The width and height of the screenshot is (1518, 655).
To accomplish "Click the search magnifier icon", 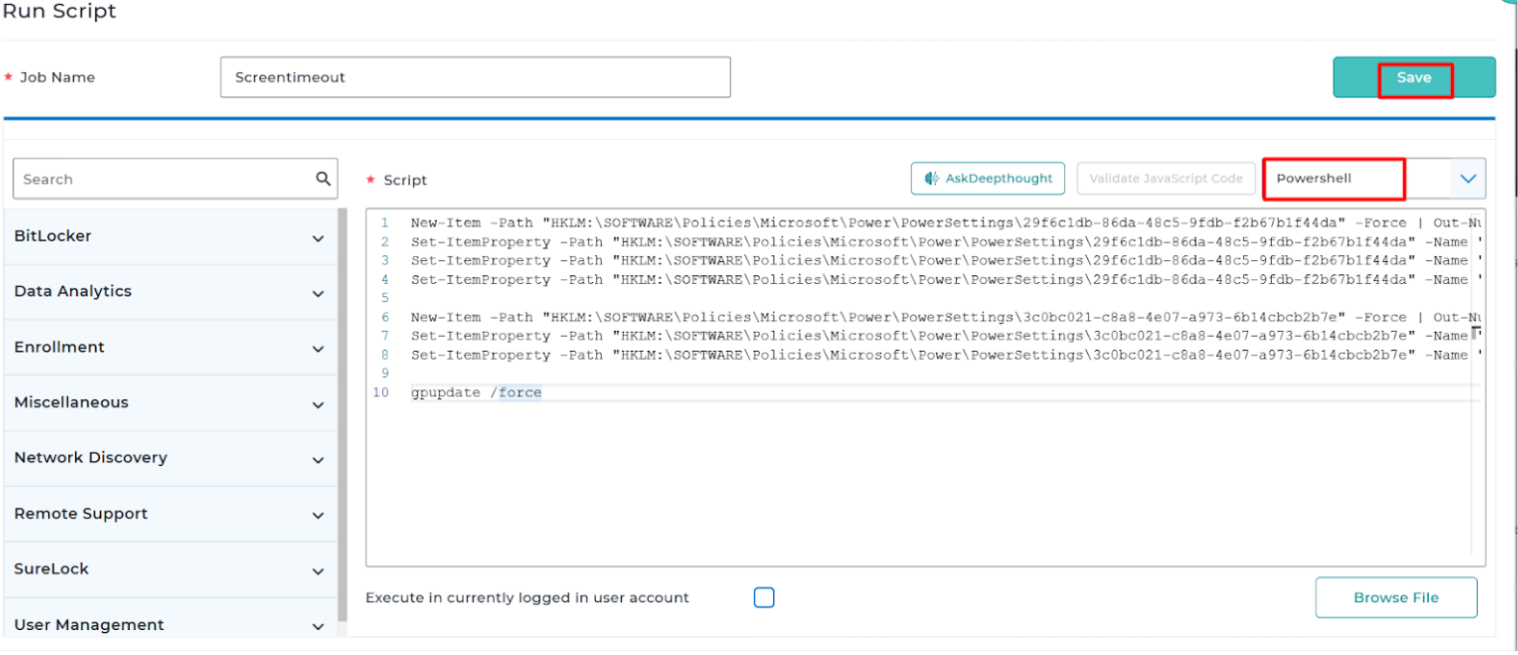I will (x=322, y=179).
